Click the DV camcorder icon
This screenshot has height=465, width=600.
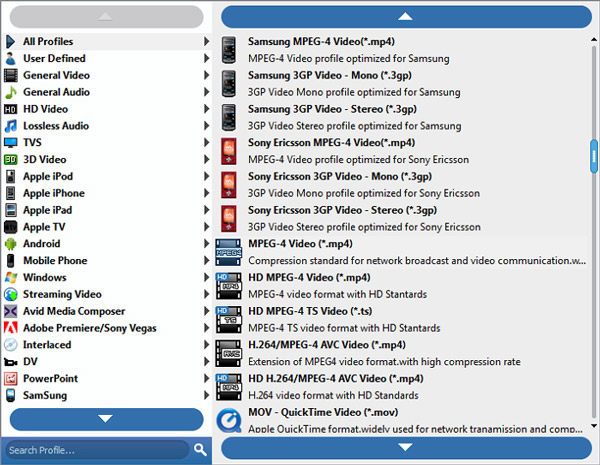pos(11,362)
